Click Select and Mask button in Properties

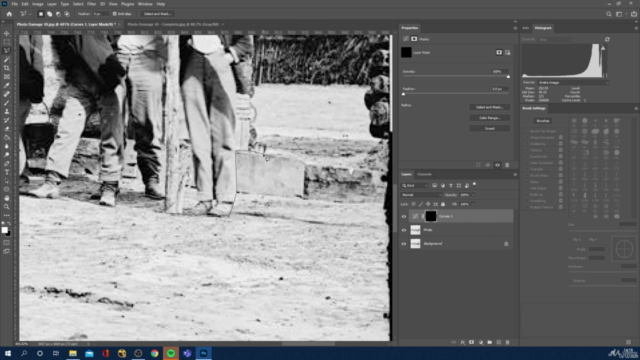point(489,107)
